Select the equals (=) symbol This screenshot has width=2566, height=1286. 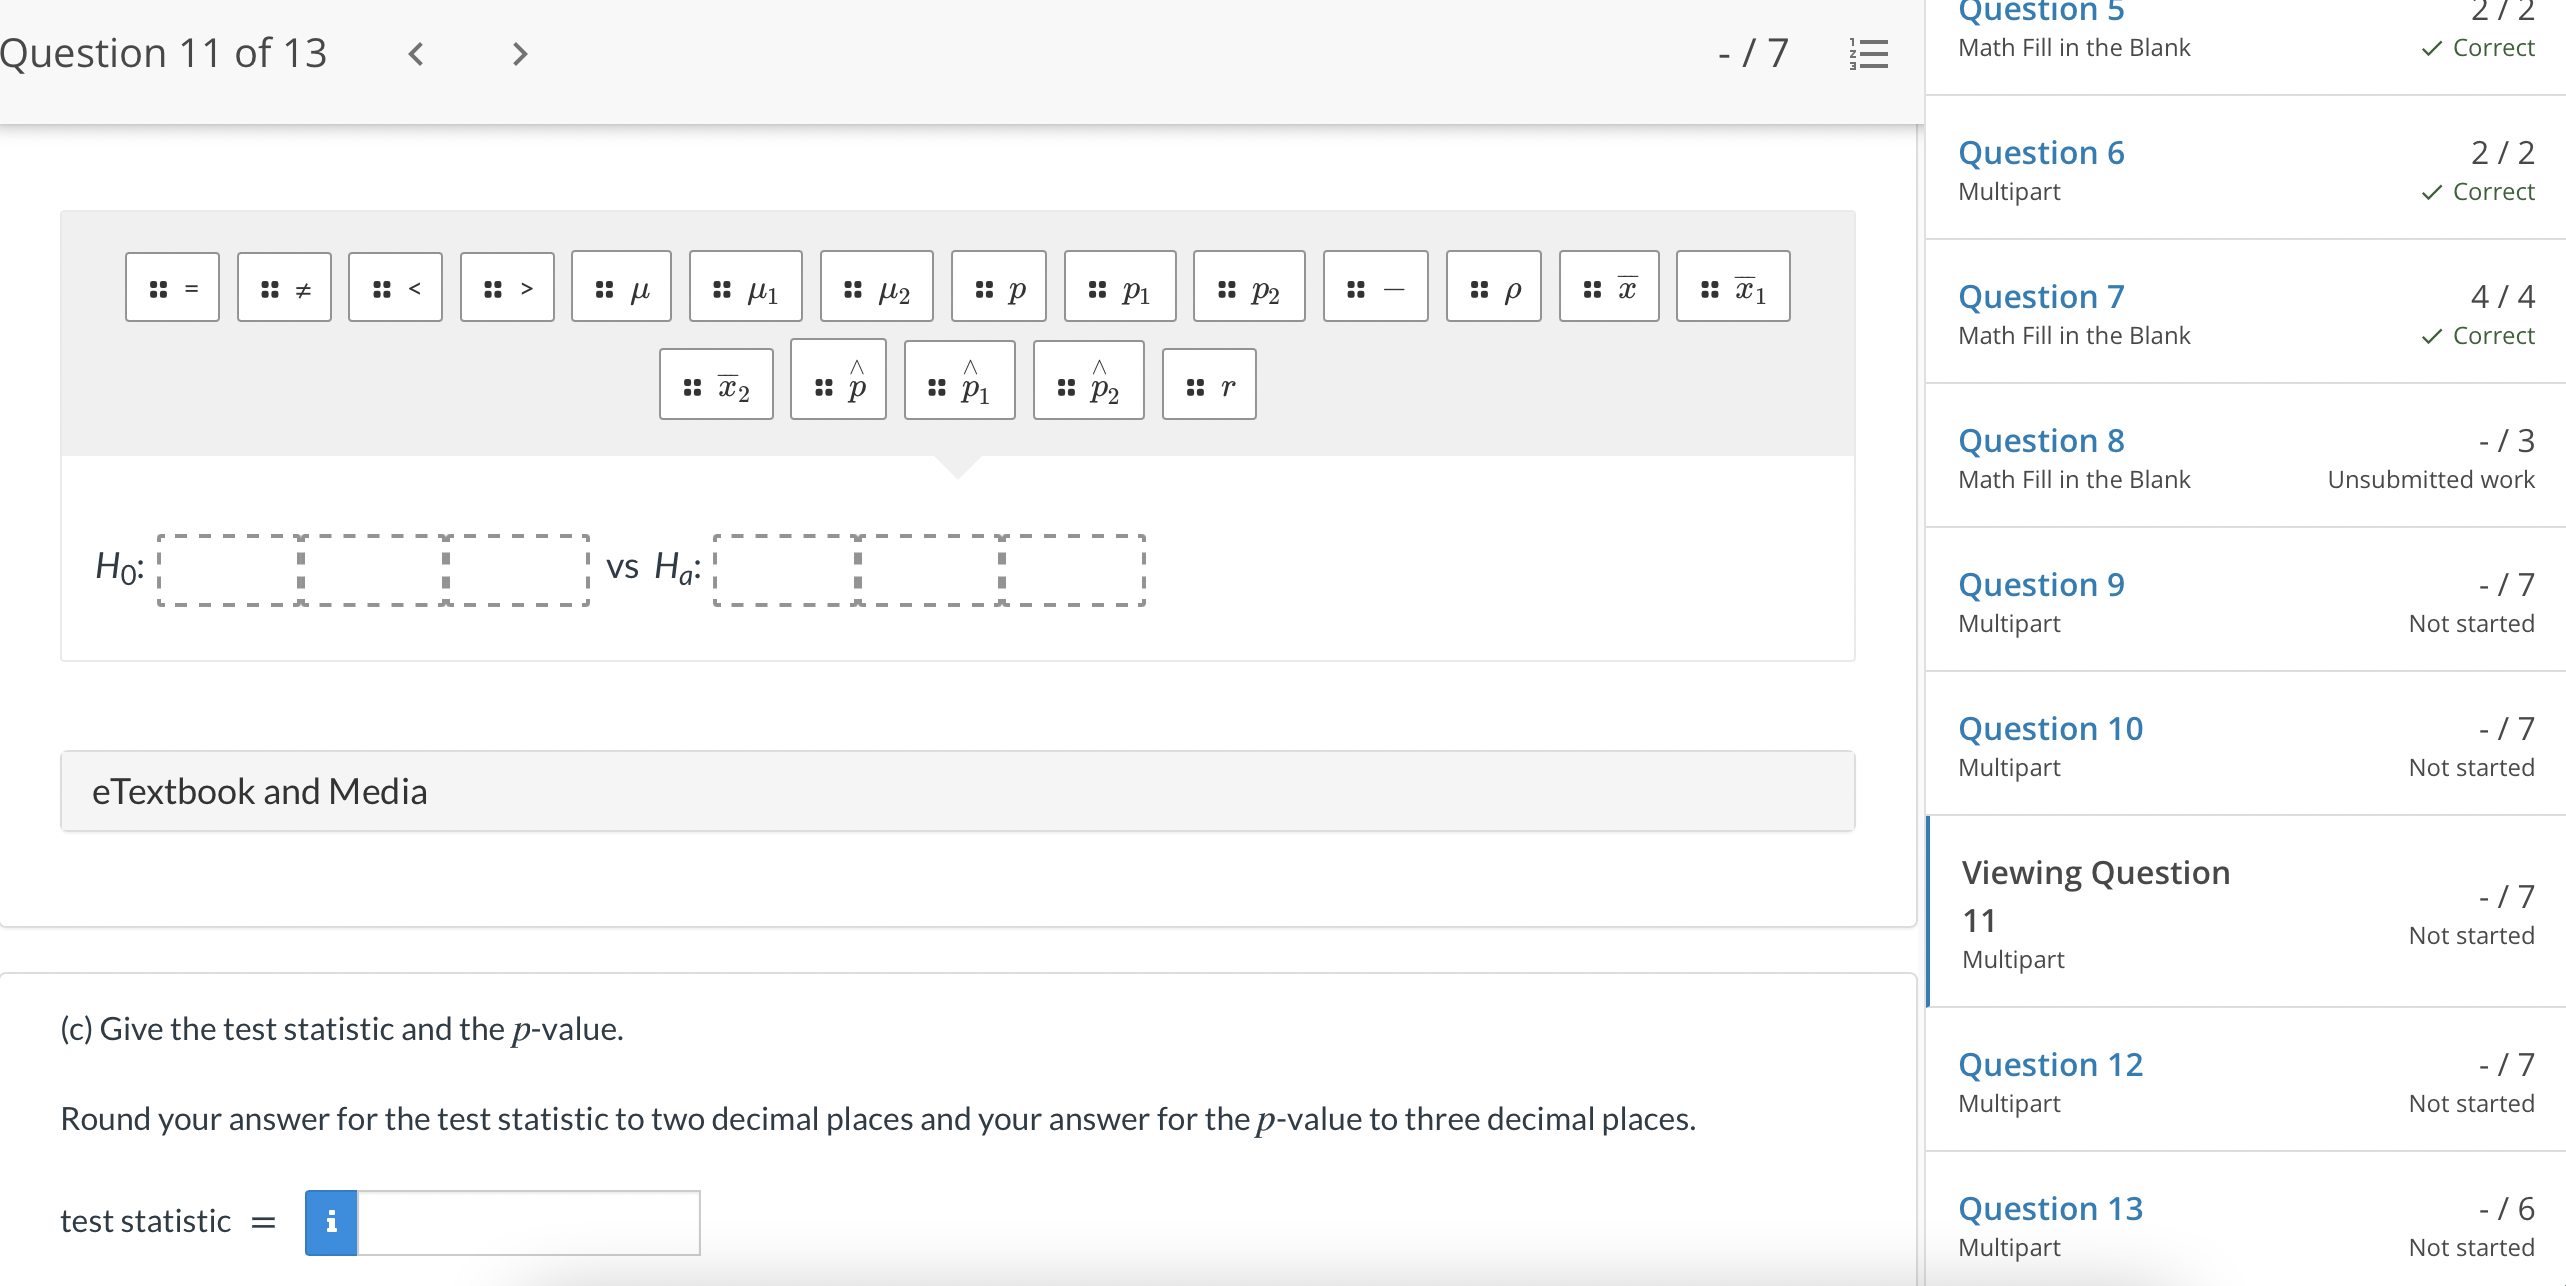pyautogui.click(x=172, y=287)
